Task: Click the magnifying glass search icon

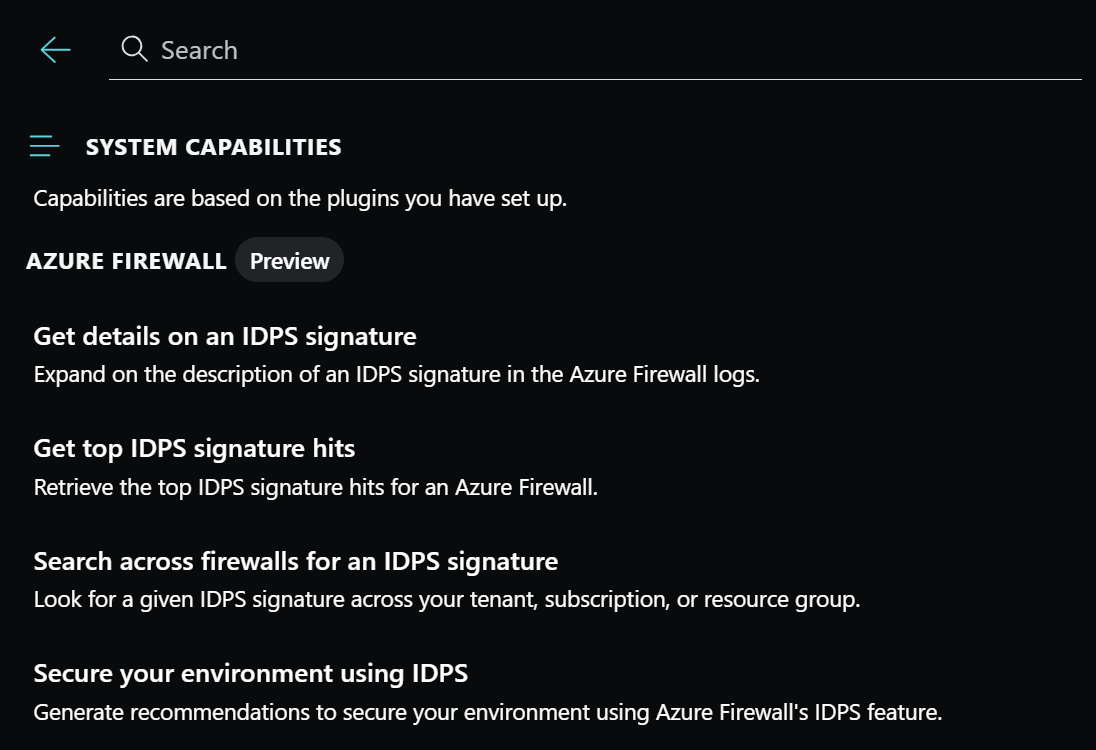Action: [134, 49]
